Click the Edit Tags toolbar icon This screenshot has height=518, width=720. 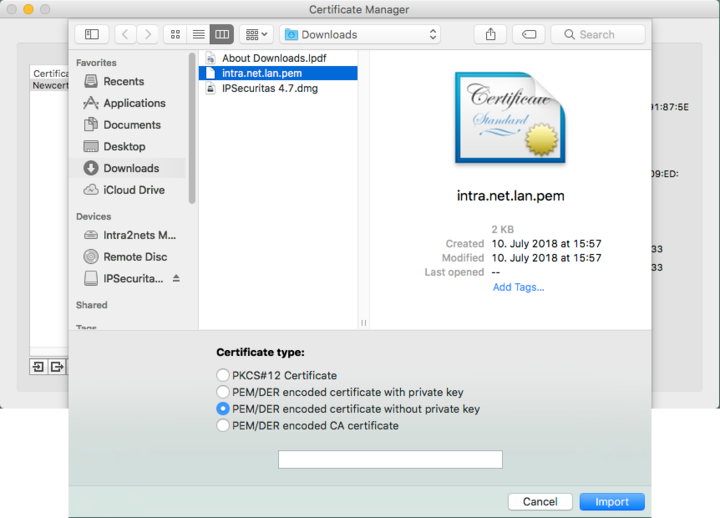point(529,34)
